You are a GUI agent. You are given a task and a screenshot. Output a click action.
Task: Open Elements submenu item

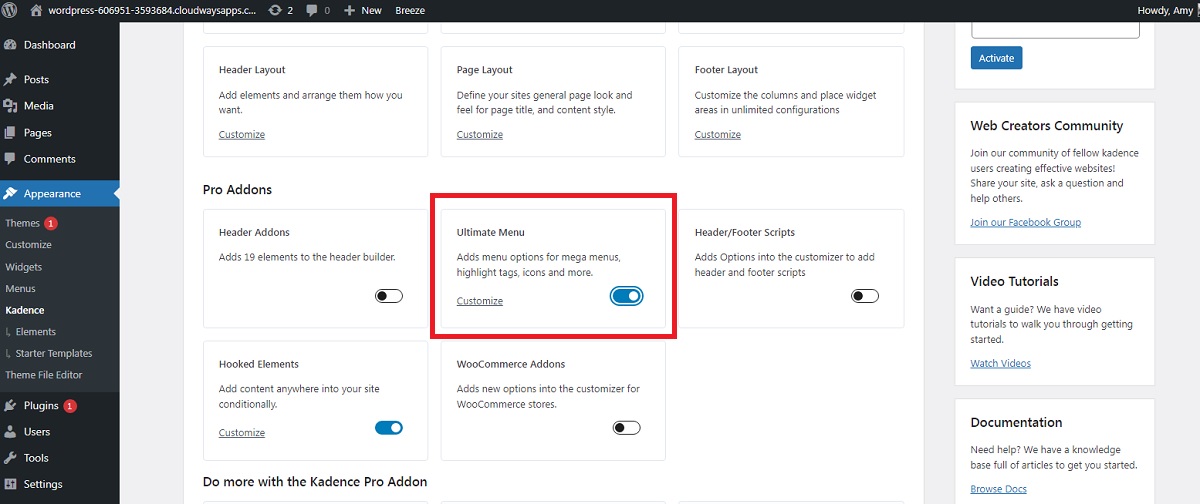(x=35, y=332)
